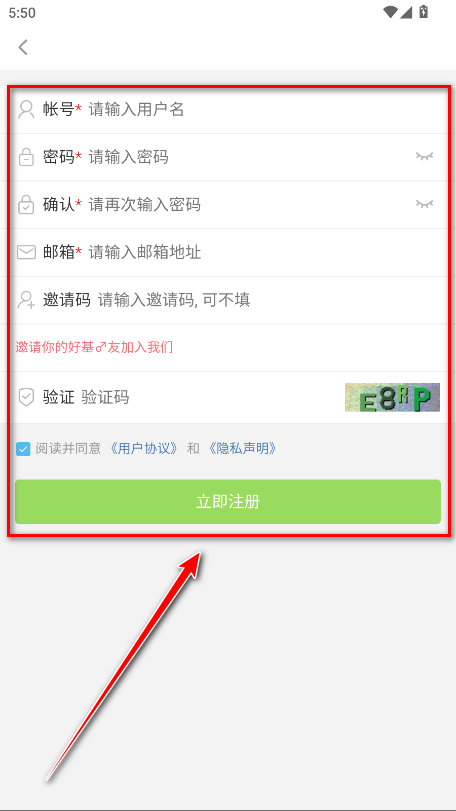Show password in the 确认 field
The height and width of the screenshot is (811, 456).
[424, 204]
